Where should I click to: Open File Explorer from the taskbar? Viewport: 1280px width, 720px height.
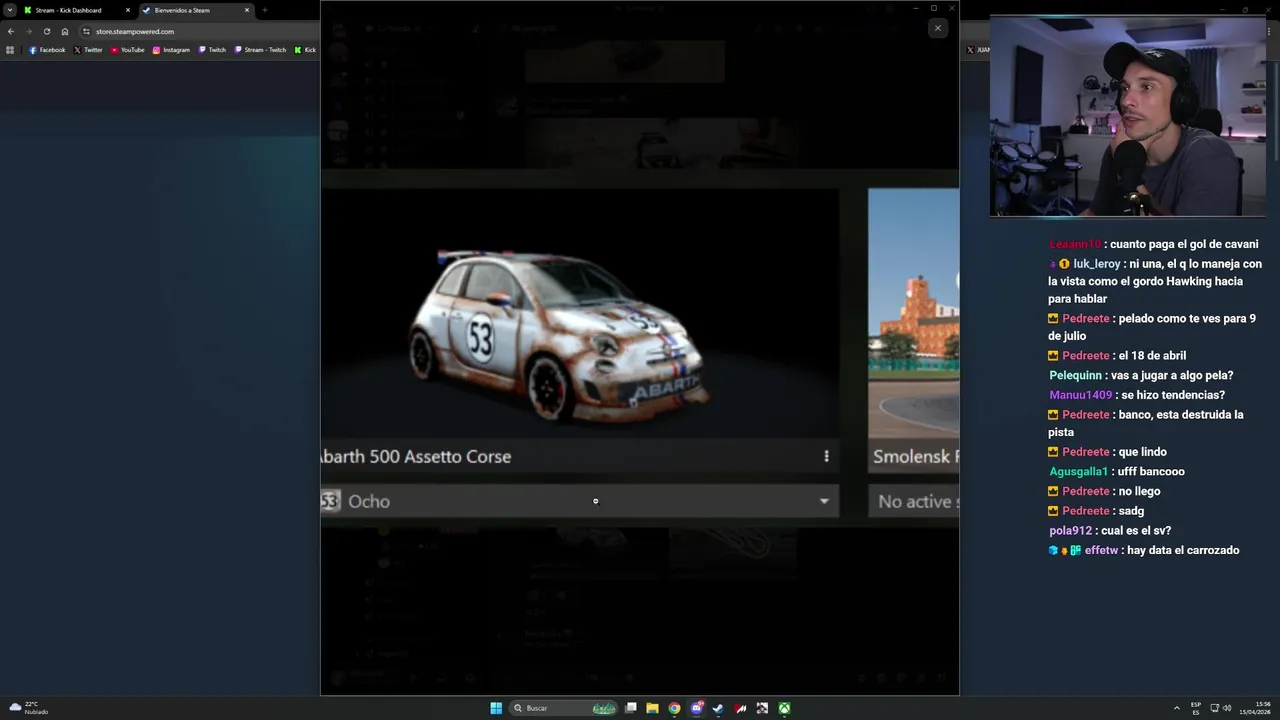[x=652, y=708]
